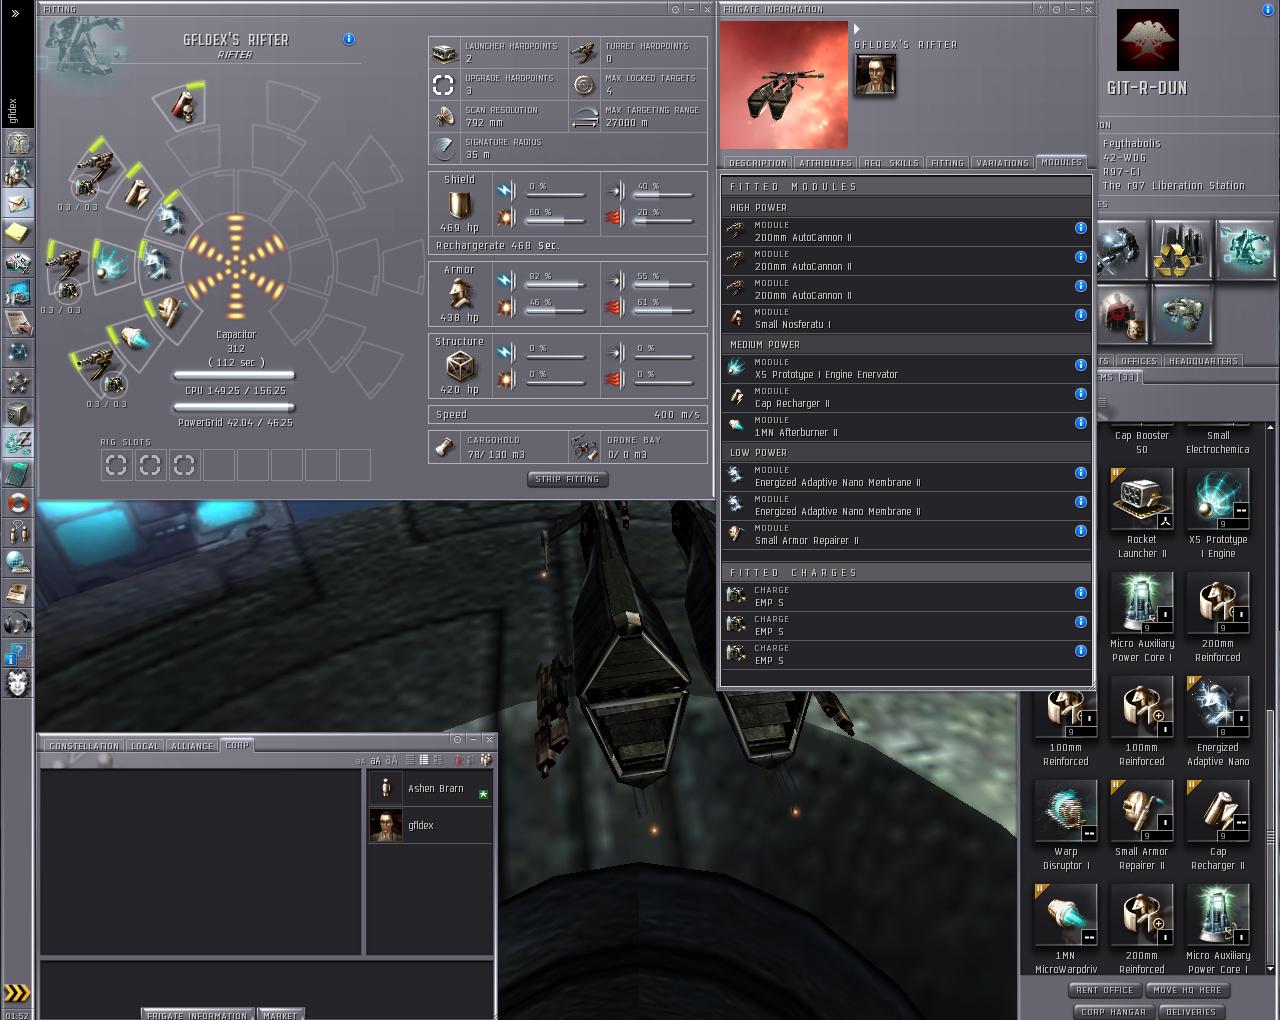Open the Corp Hangar button
This screenshot has height=1020, width=1280.
[x=1113, y=1011]
